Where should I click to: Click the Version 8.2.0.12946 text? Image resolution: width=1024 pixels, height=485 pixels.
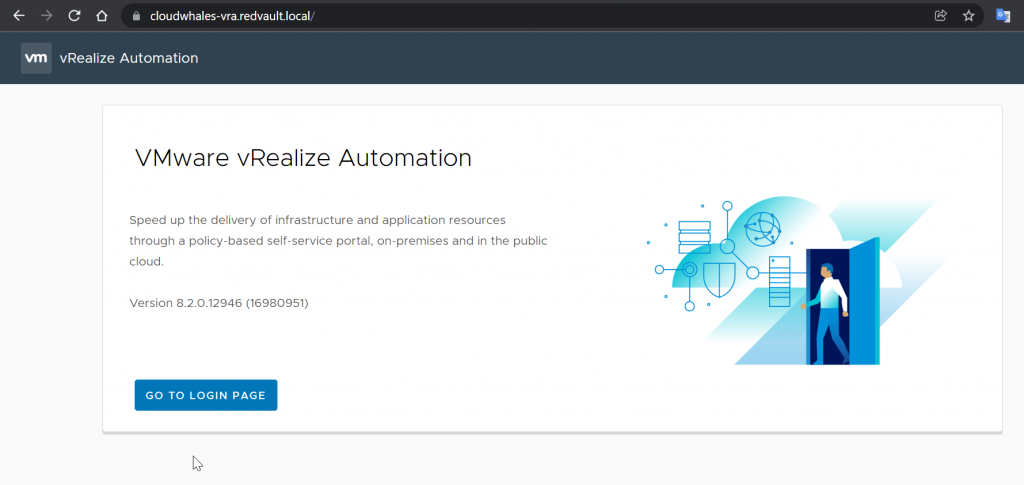click(219, 303)
